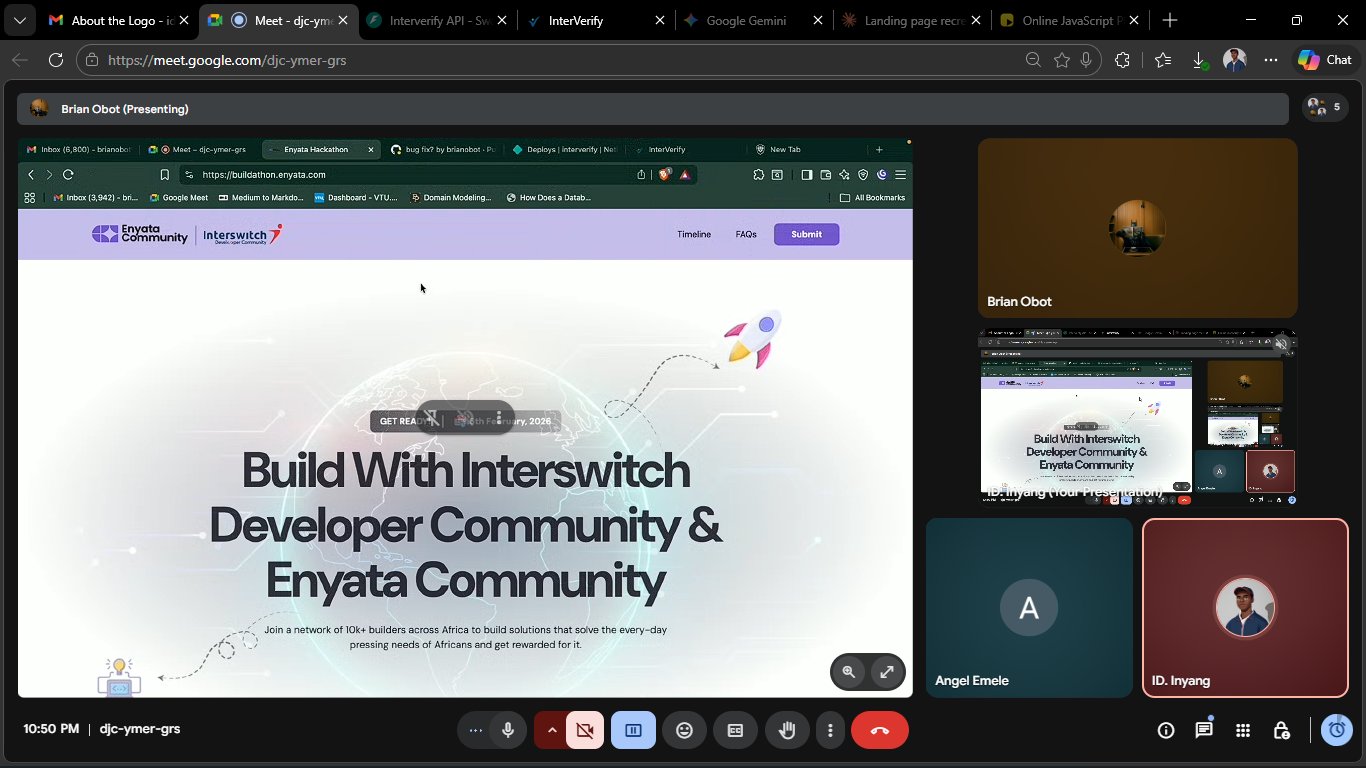Image resolution: width=1366 pixels, height=768 pixels.
Task: Open browser Extensions puzzle icon
Action: click(1122, 60)
